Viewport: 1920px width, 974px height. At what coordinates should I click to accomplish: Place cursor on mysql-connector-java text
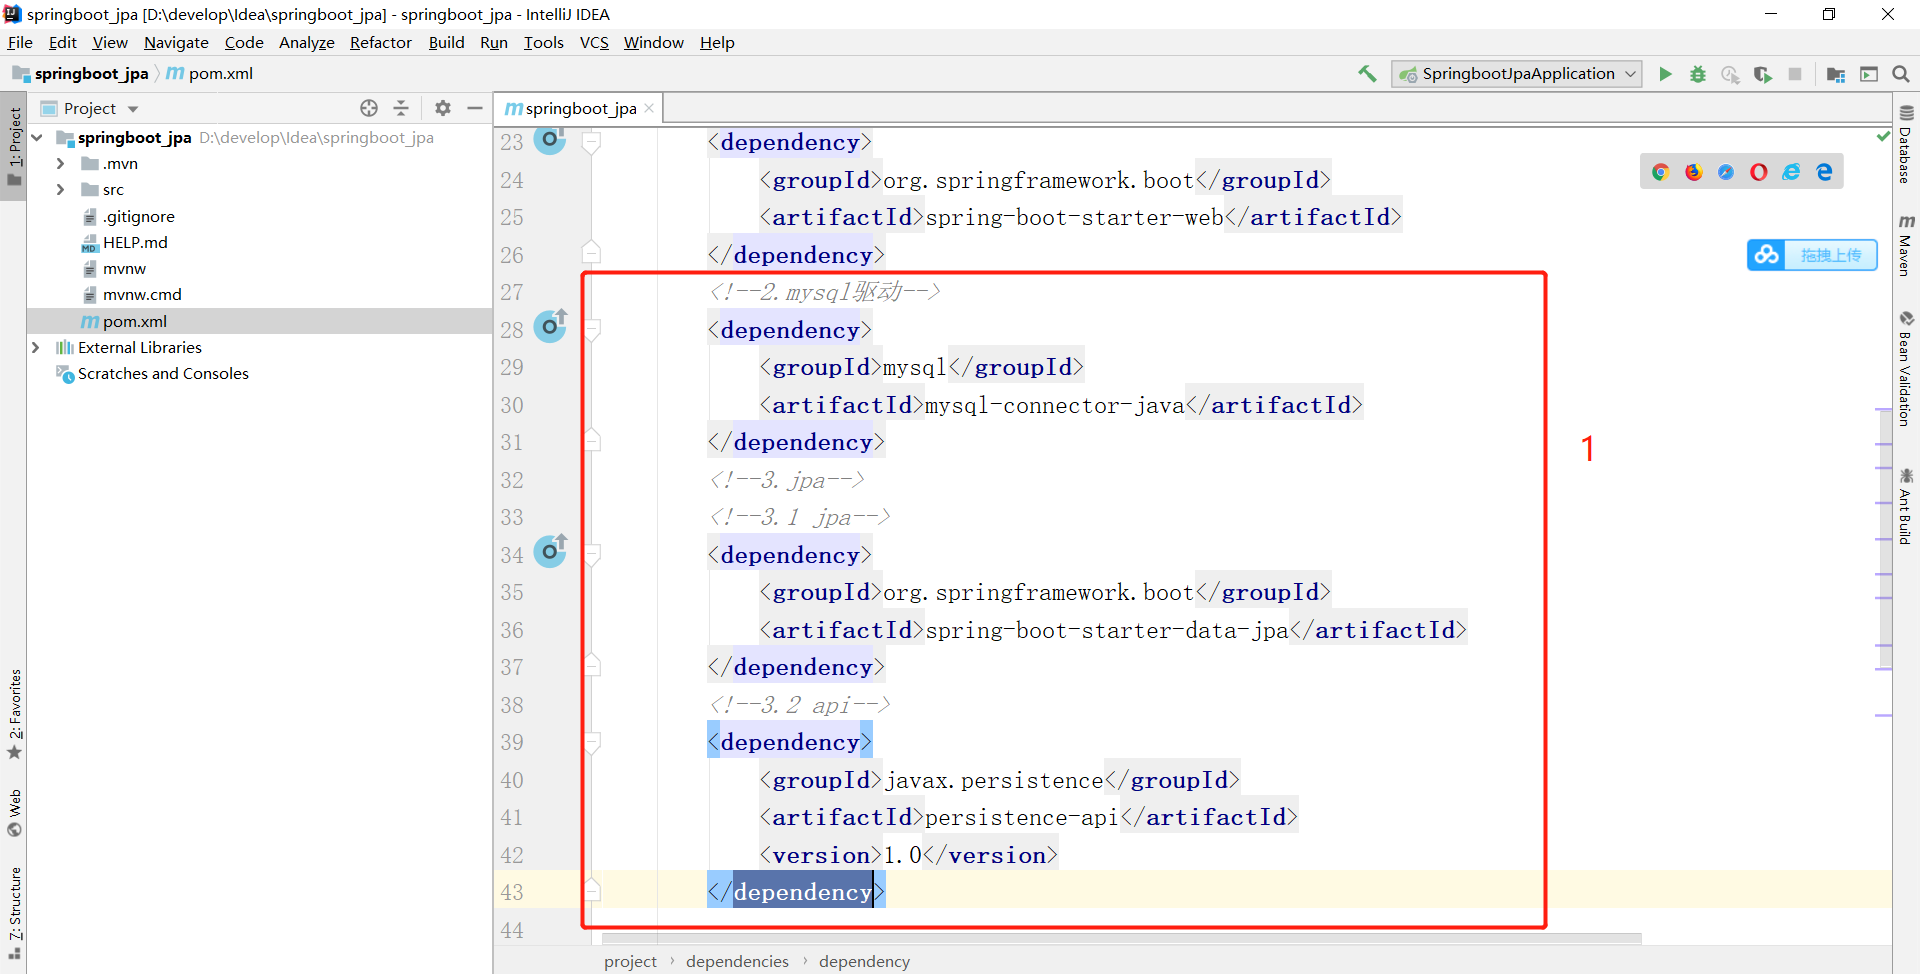coord(1054,405)
